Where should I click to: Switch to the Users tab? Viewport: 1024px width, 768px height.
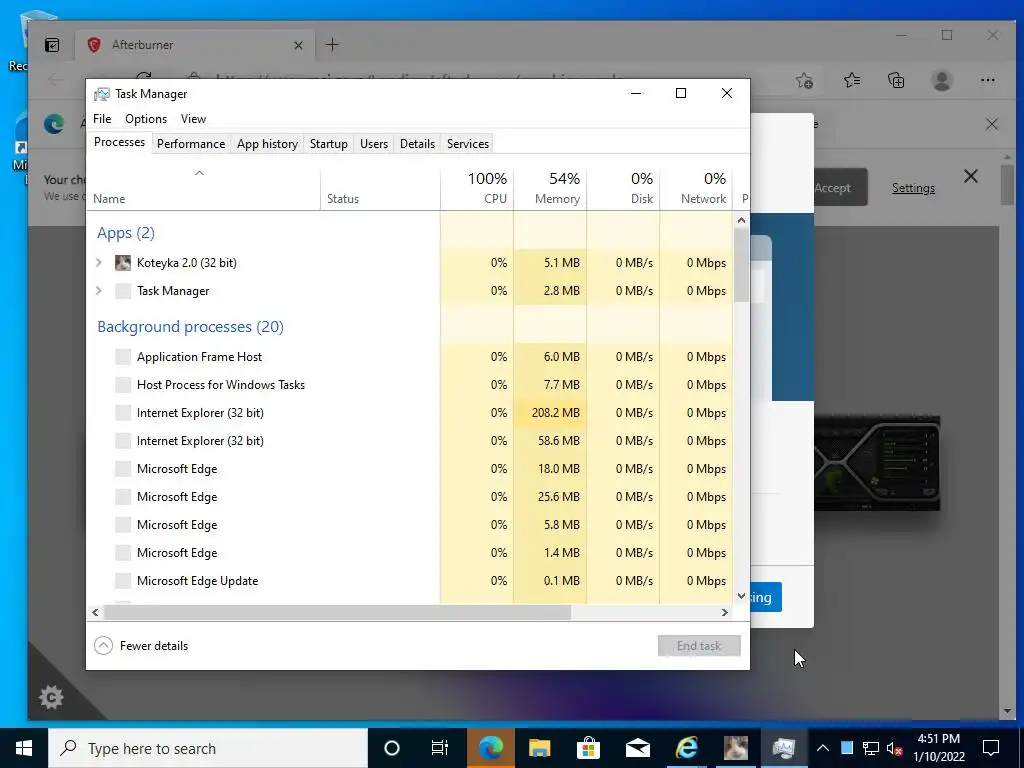[x=374, y=144]
